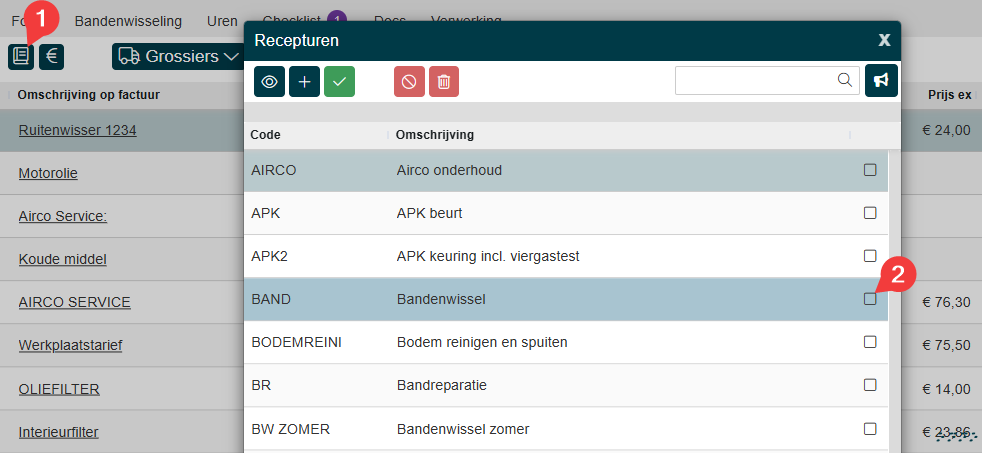
Task: Click the red block/cancel icon
Action: coord(409,82)
